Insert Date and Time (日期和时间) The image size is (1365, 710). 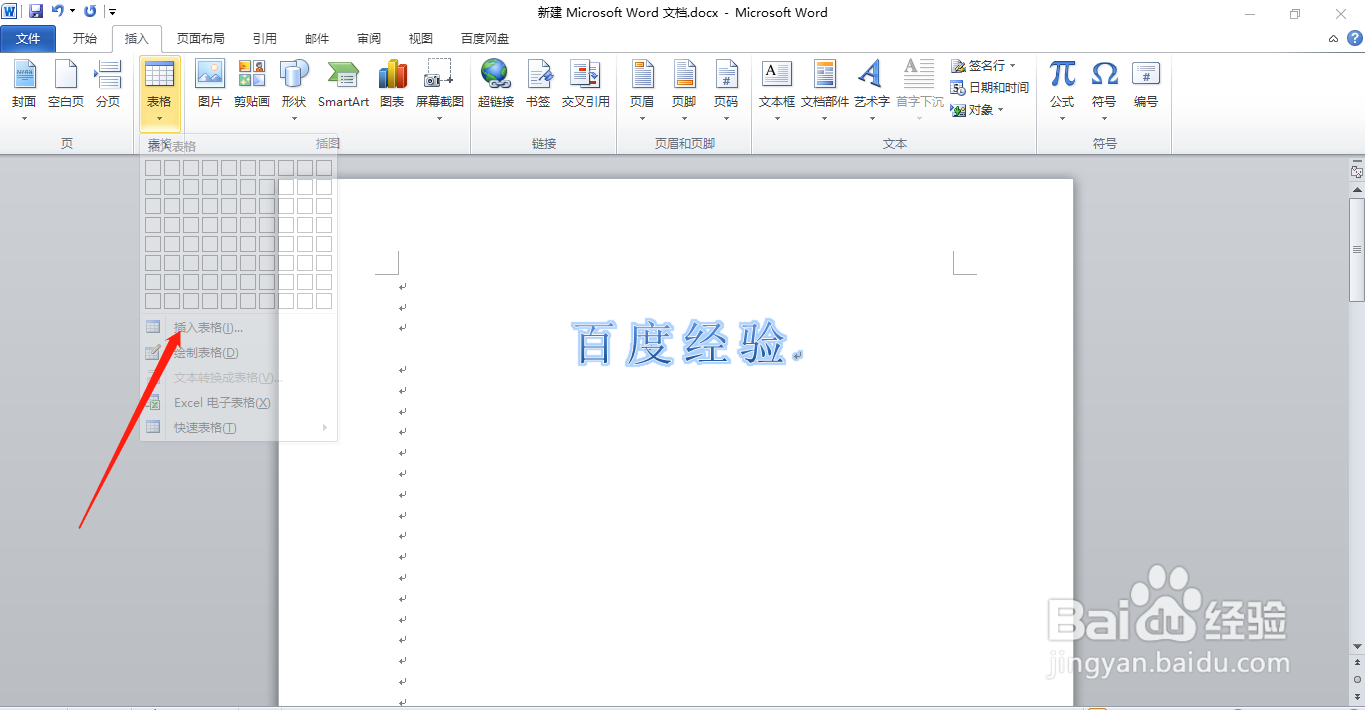[x=990, y=88]
